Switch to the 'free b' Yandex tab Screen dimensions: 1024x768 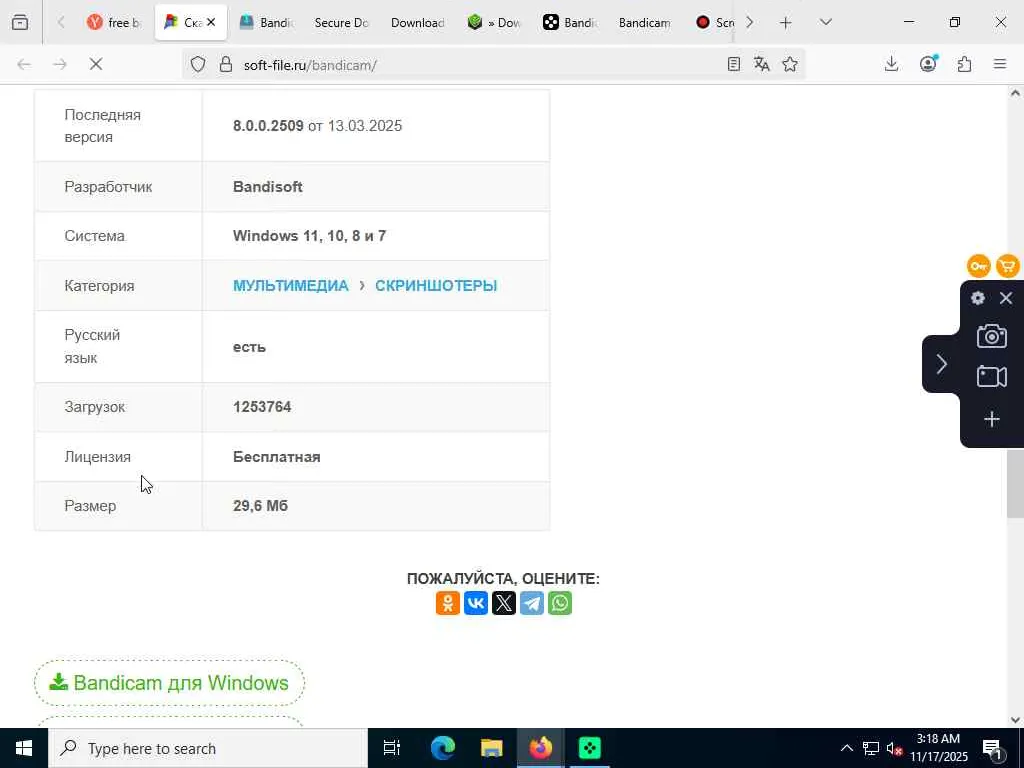pos(114,22)
